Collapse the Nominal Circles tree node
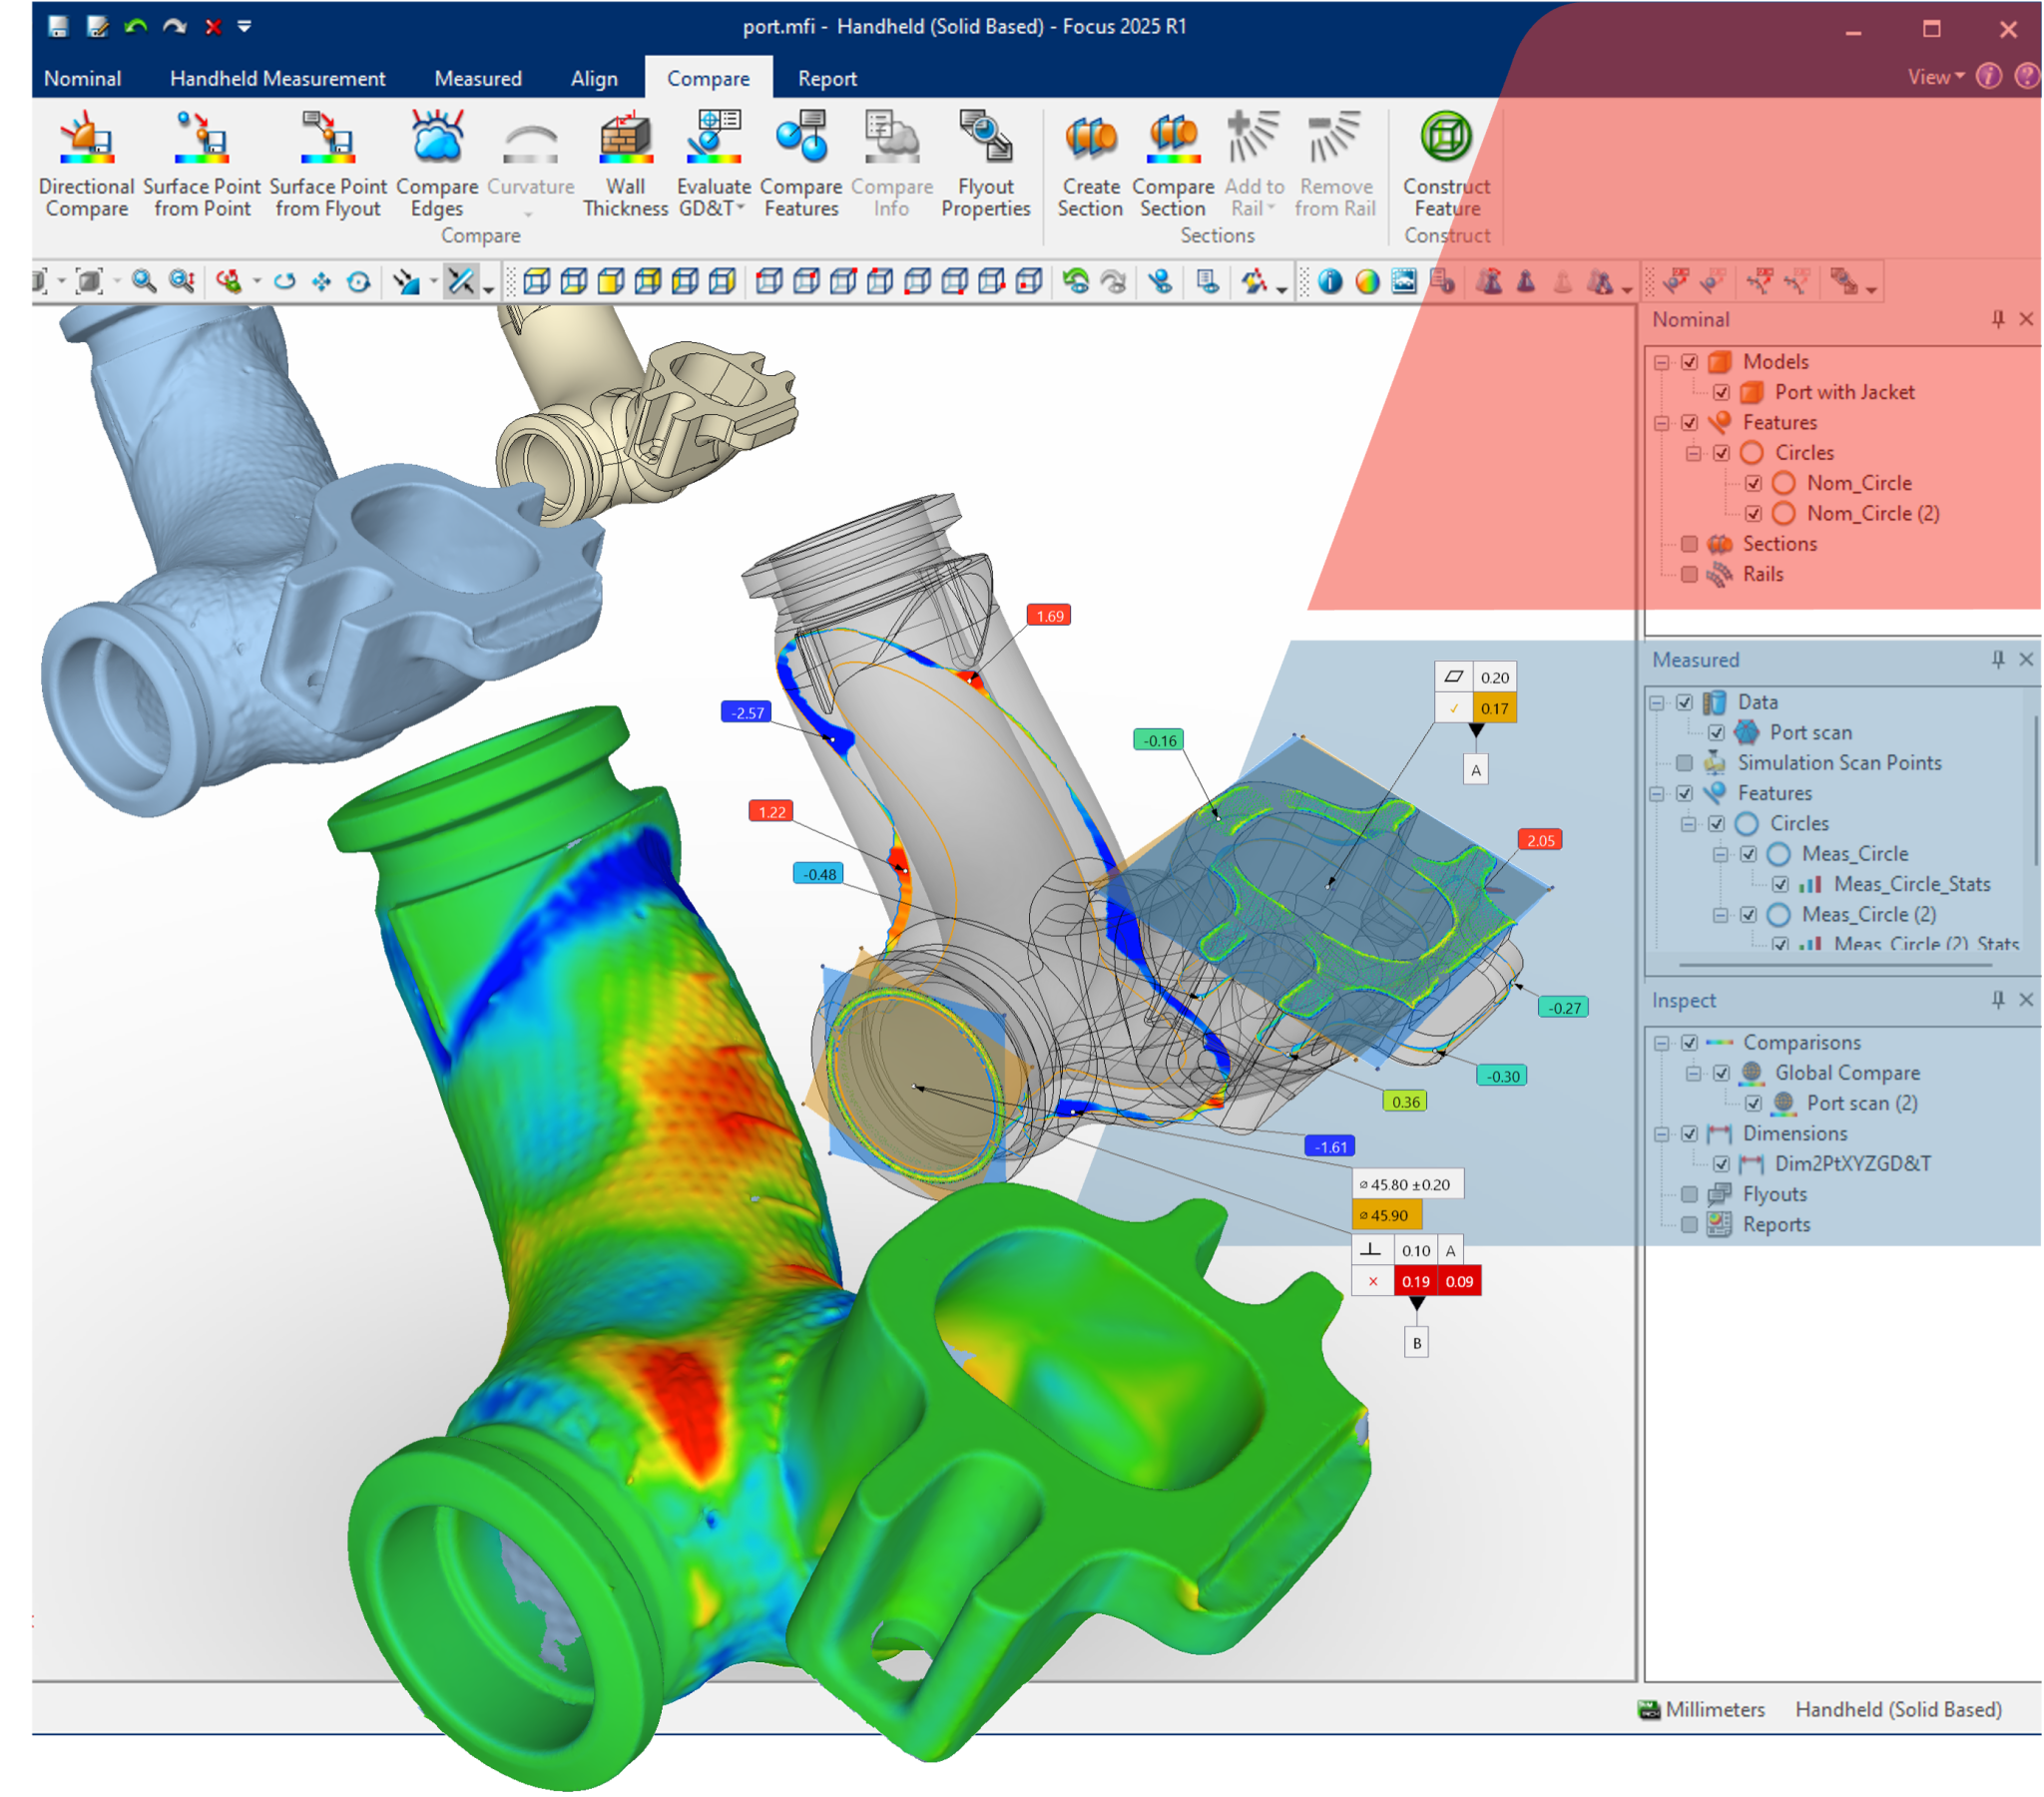This screenshot has height=1797, width=2044. [x=1693, y=453]
